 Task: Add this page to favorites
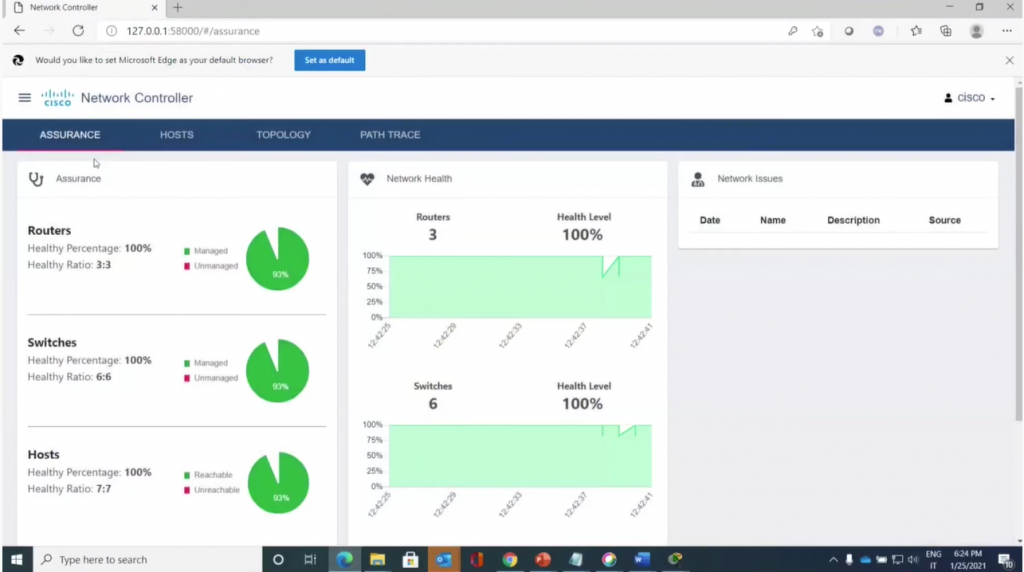(817, 31)
